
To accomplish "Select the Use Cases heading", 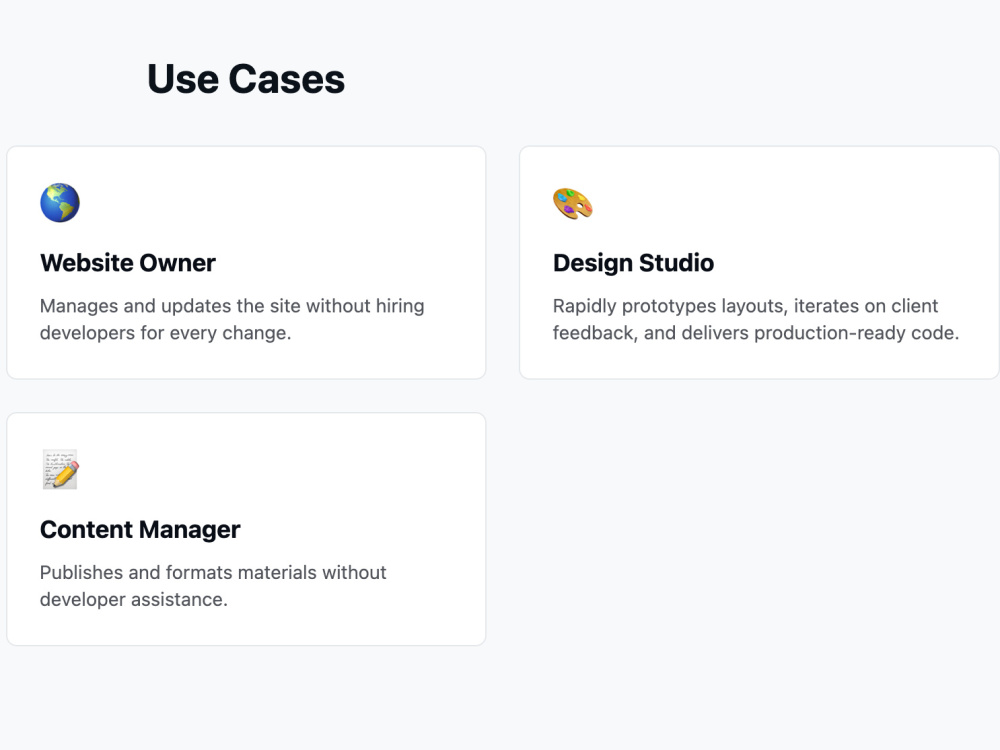I will pyautogui.click(x=246, y=79).
